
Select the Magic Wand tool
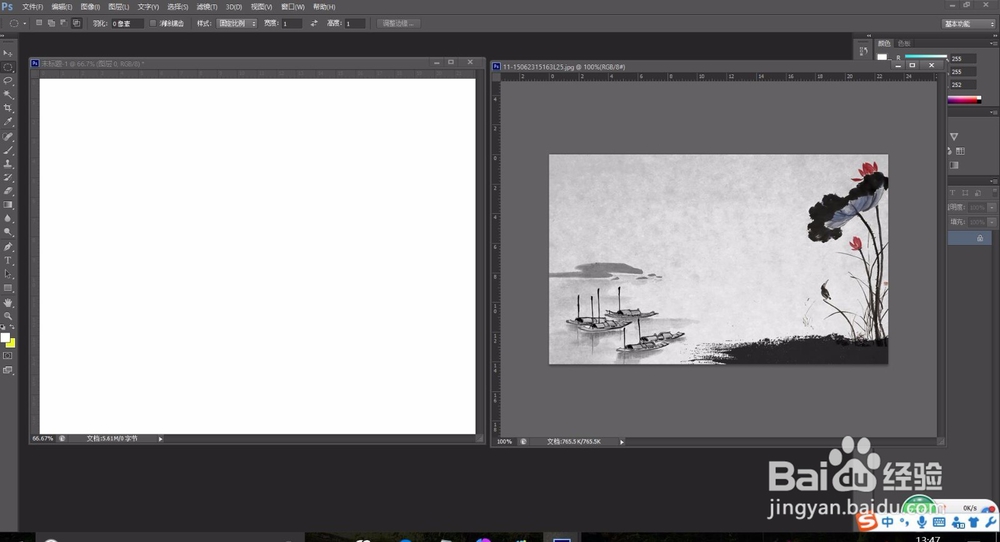point(8,94)
